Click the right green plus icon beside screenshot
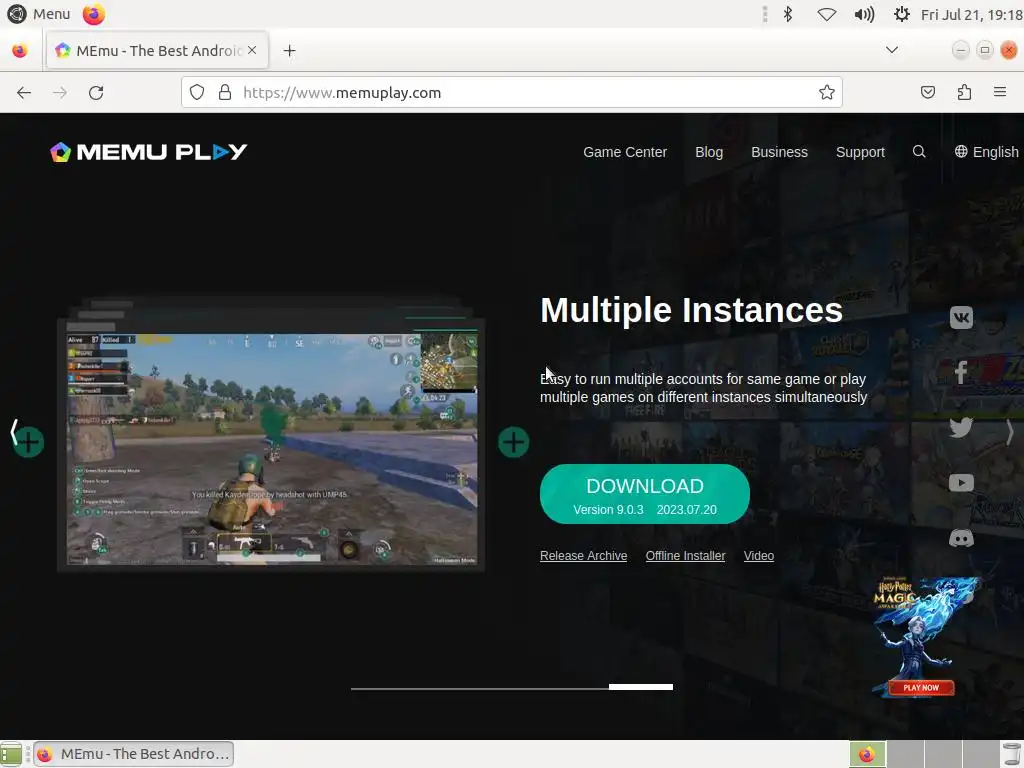The image size is (1024, 768). [514, 442]
